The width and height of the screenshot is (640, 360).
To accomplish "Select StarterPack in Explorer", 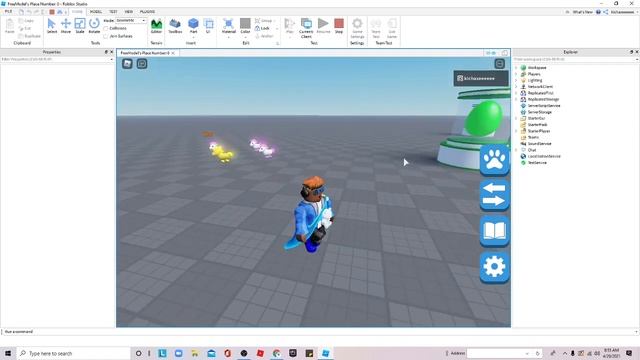I will click(x=537, y=124).
